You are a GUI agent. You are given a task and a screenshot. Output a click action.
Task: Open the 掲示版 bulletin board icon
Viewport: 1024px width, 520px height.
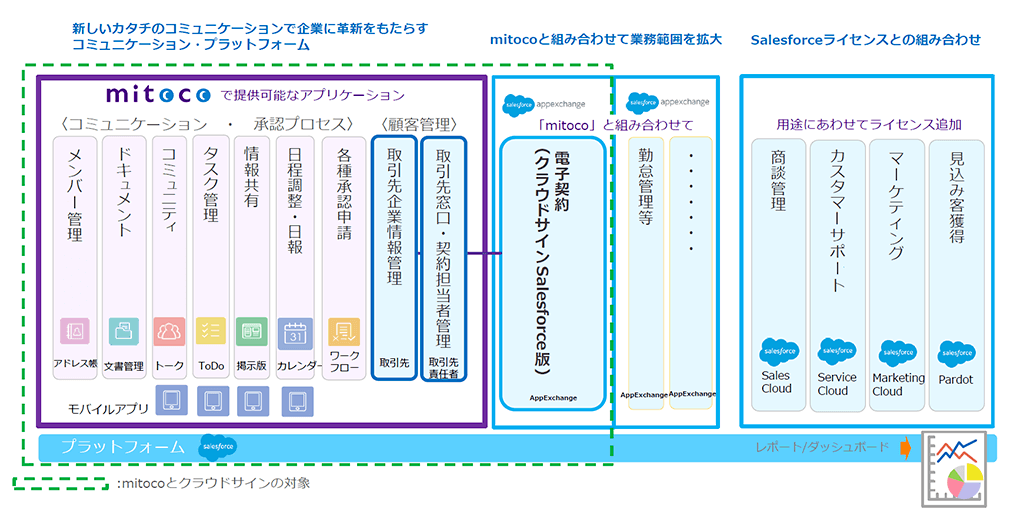pyautogui.click(x=251, y=331)
